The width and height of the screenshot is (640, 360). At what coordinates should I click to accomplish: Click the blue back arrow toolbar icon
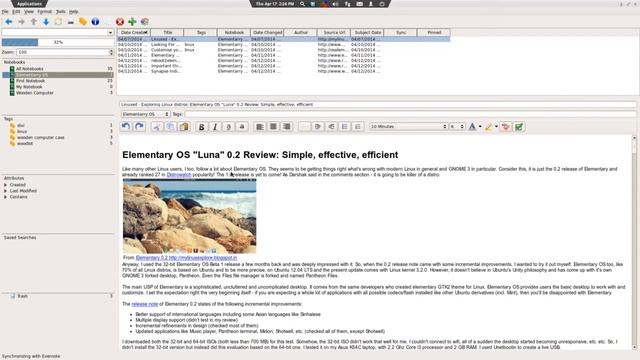[8, 22]
